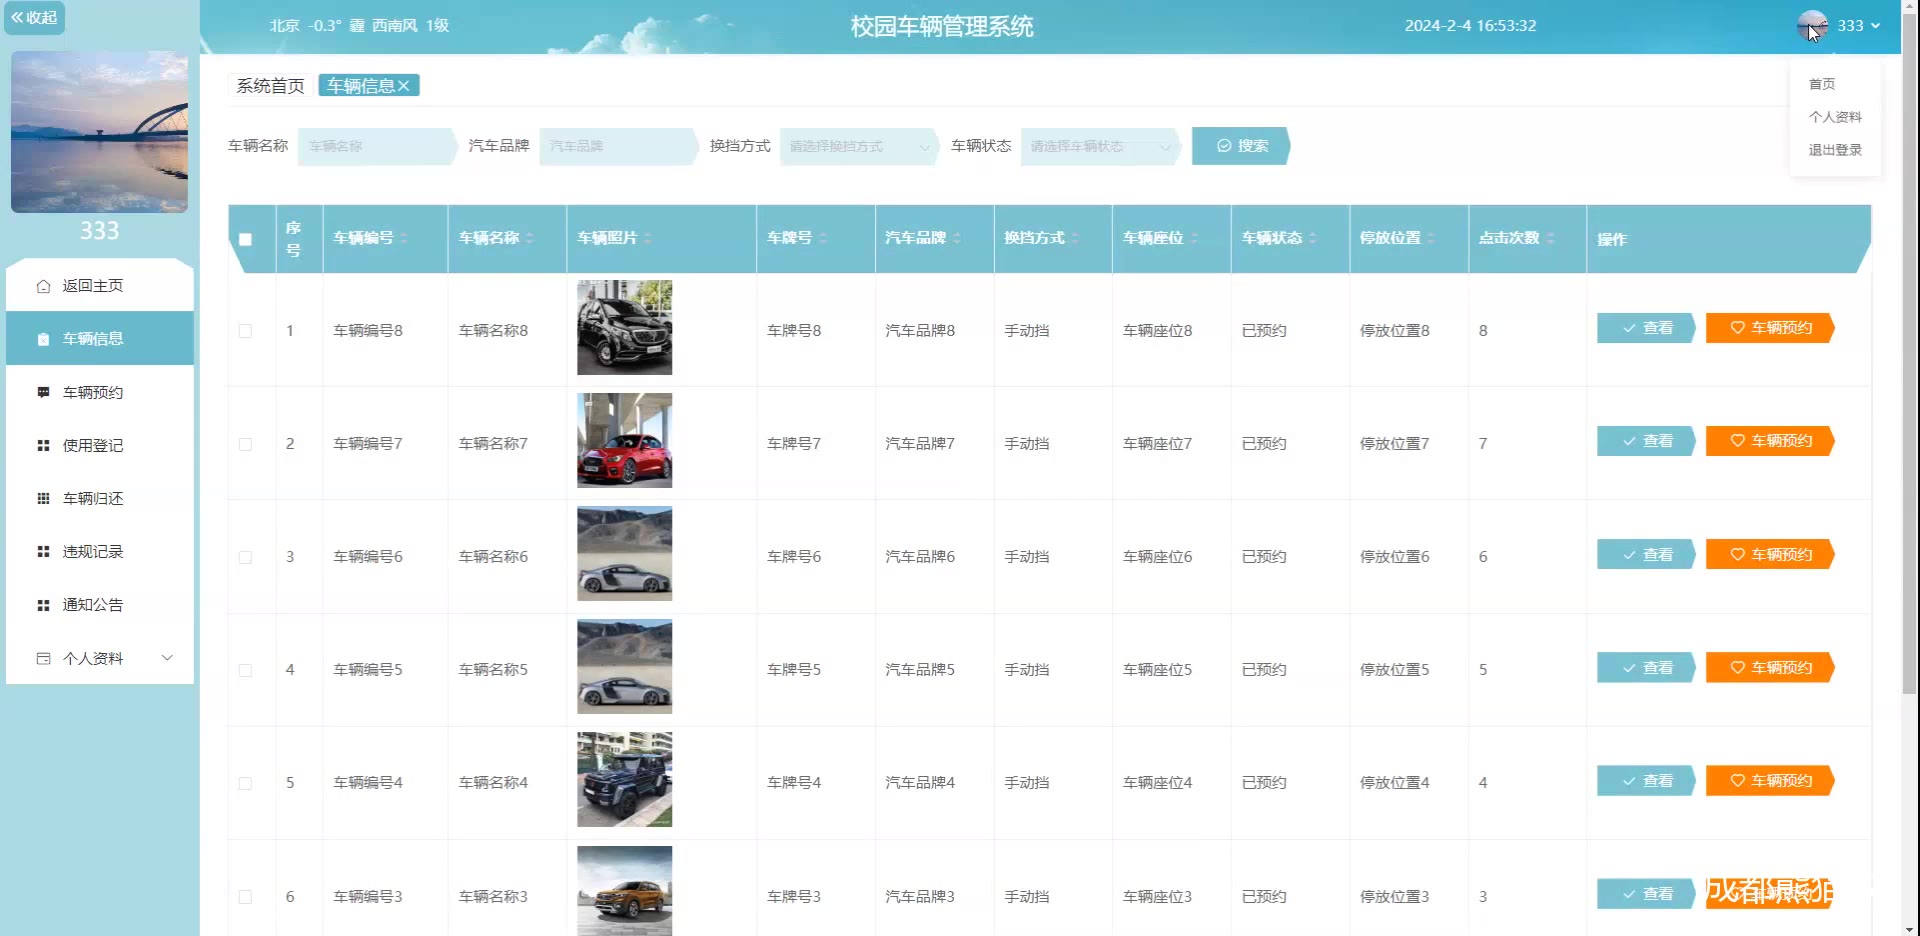
Task: Click the 搜索 button
Action: pos(1241,146)
